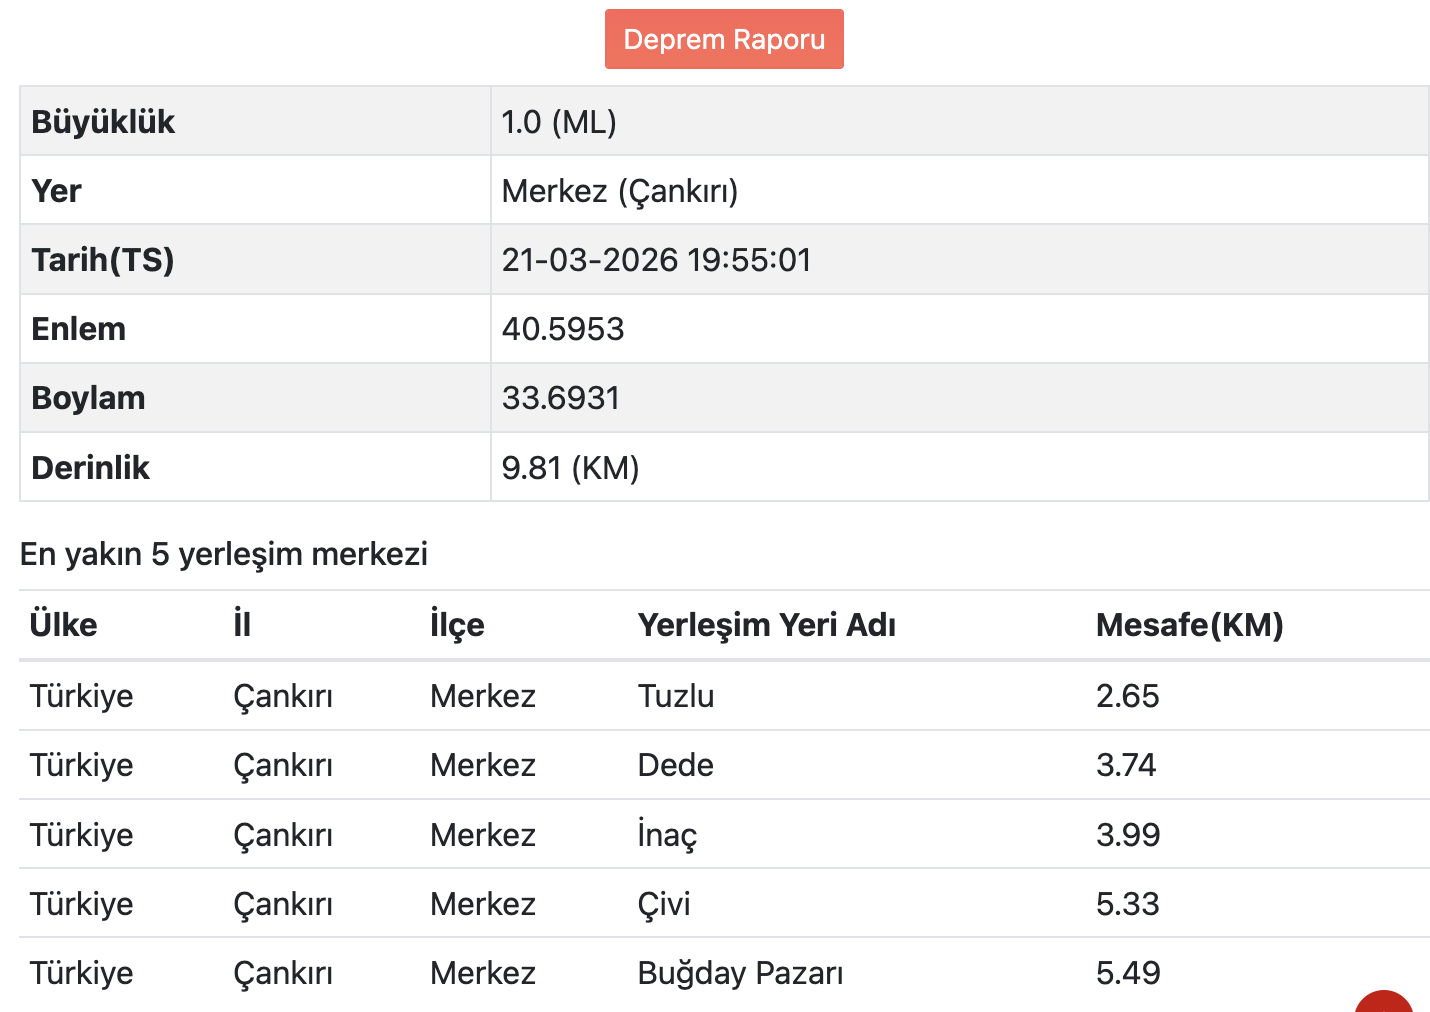Select the Dede settlement row
Image resolution: width=1430 pixels, height=1012 pixels.
tap(676, 765)
